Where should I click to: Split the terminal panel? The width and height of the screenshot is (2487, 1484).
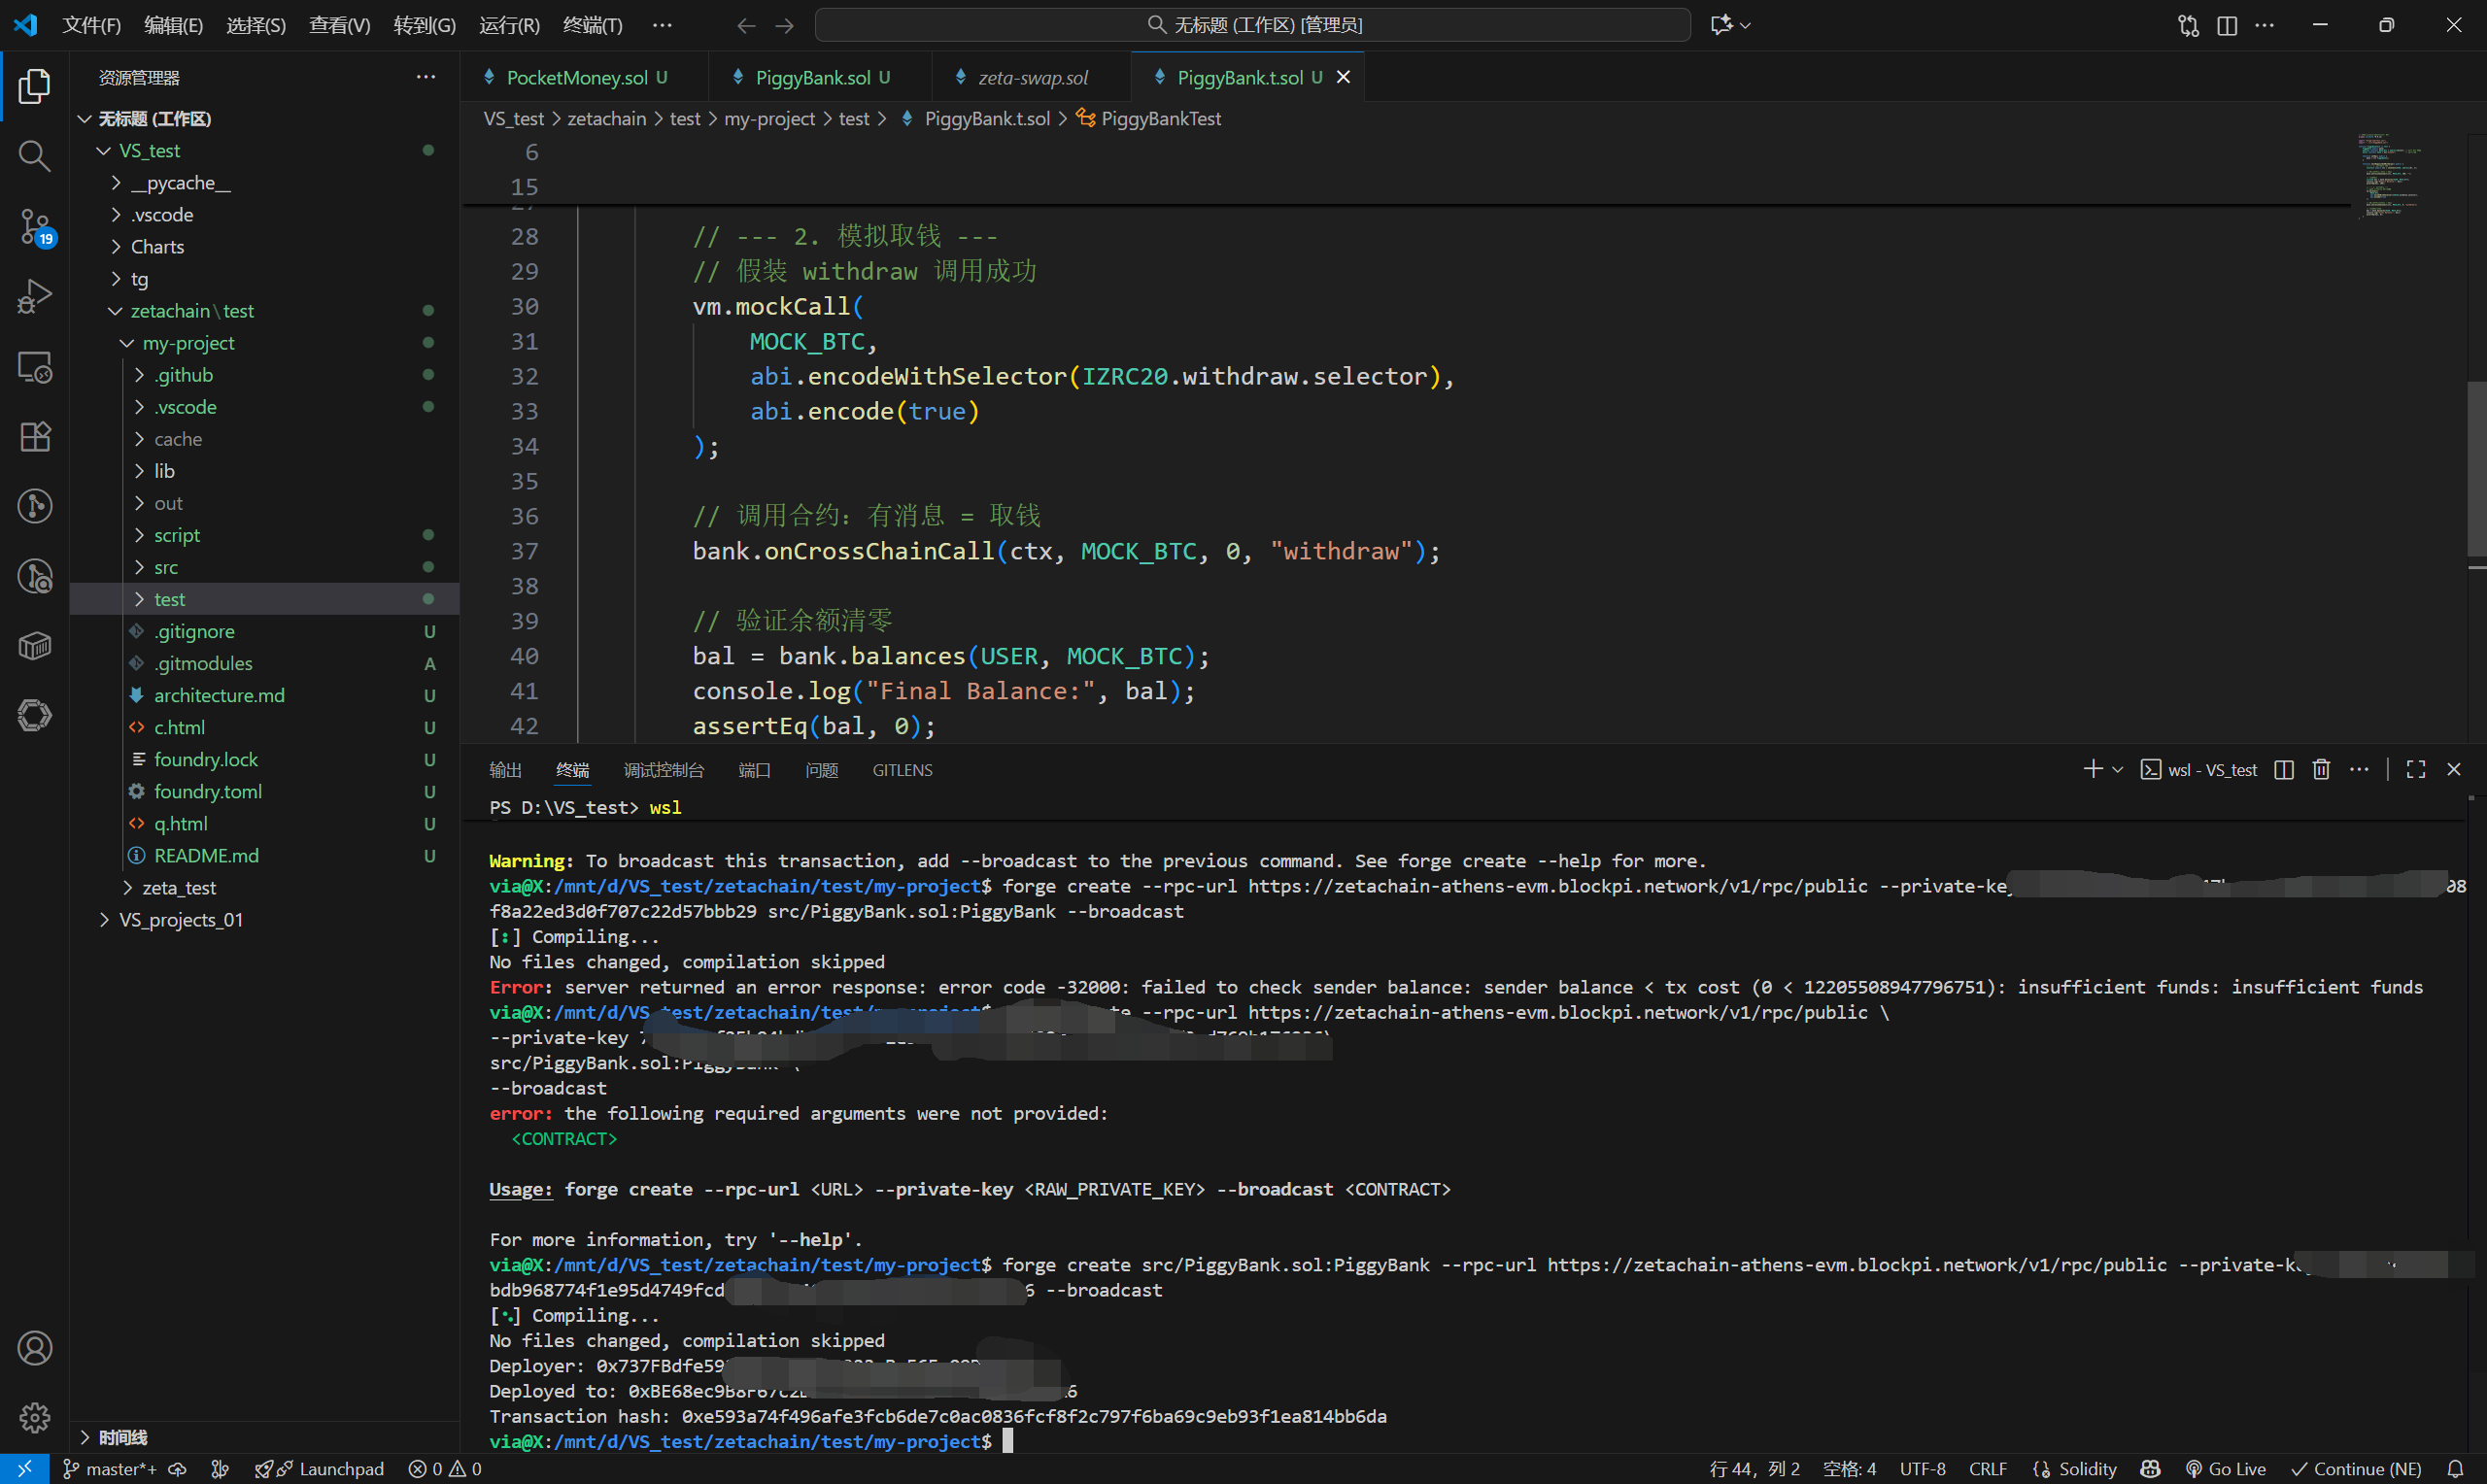coord(2284,769)
